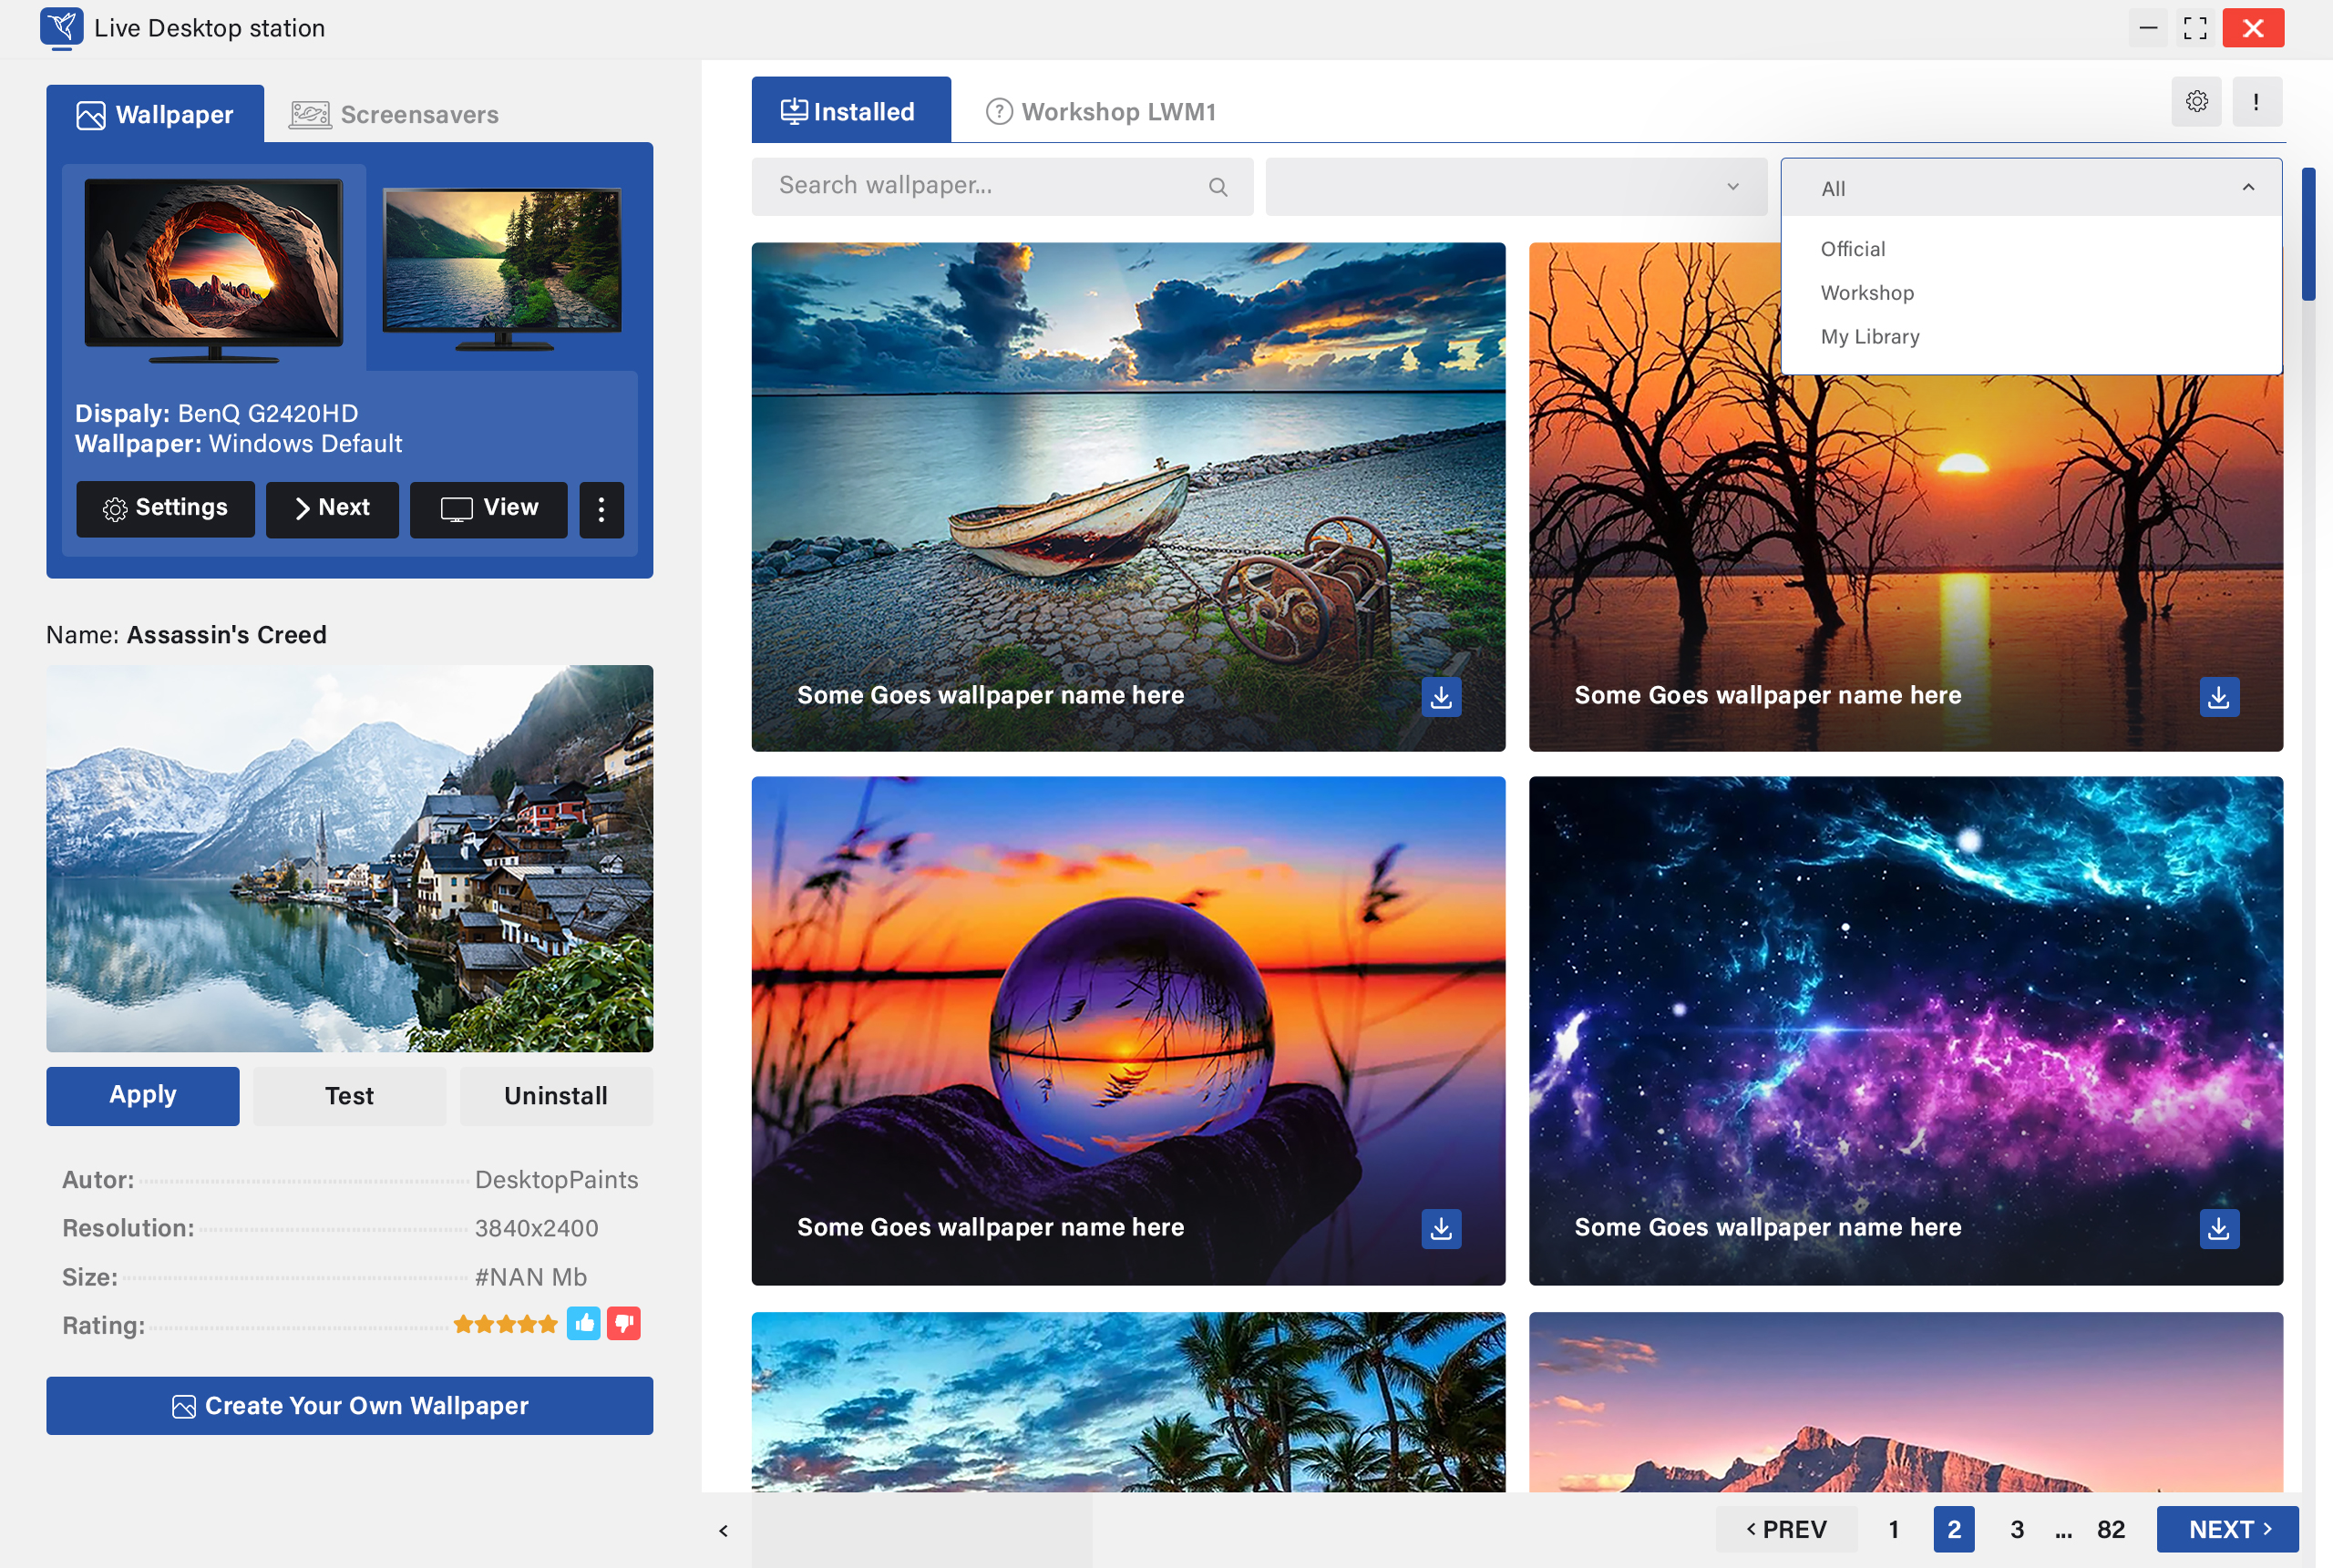This screenshot has width=2333, height=1568.
Task: Open display Settings with the gear button
Action: pos(165,509)
